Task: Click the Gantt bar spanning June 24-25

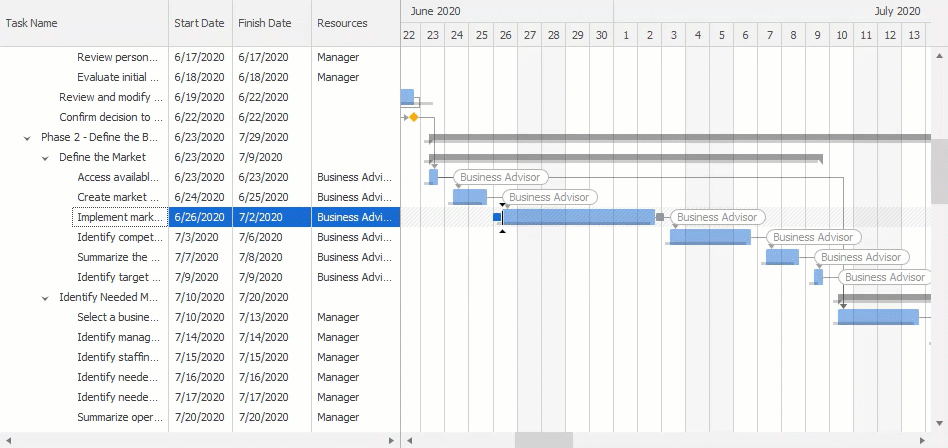Action: click(470, 196)
